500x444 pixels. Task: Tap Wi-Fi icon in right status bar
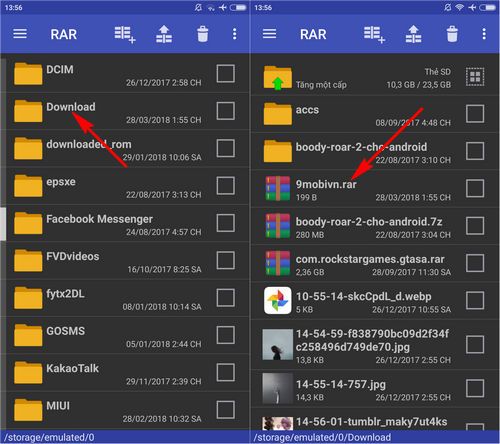(460, 7)
